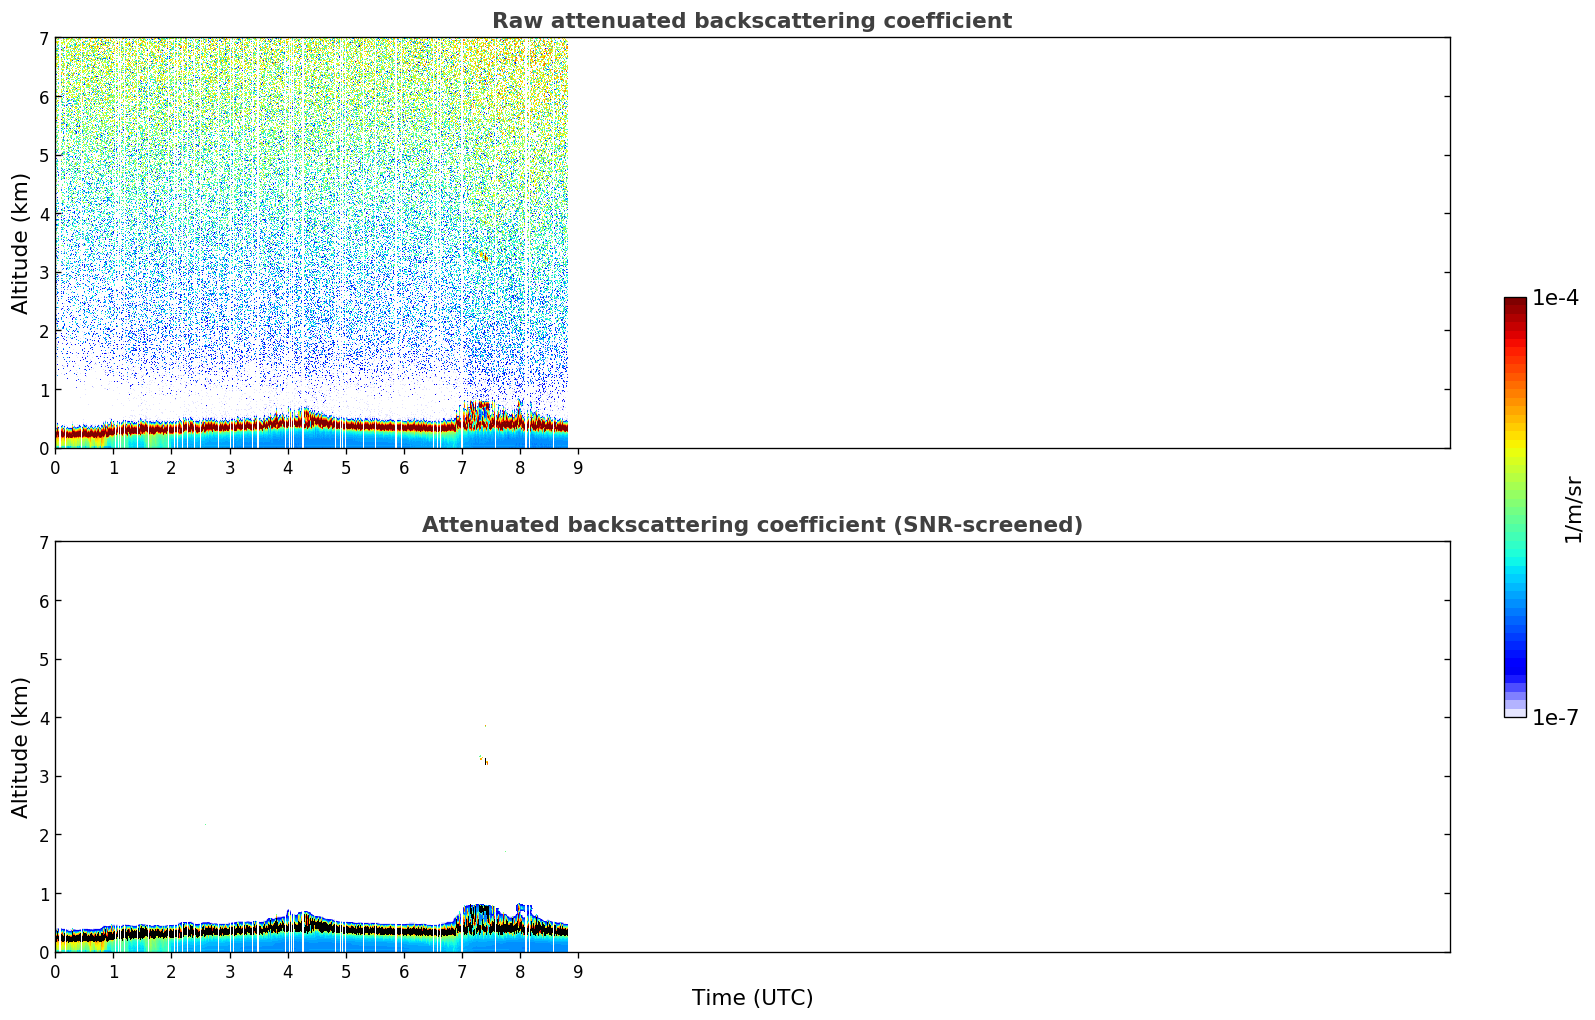Image resolution: width=1595 pixels, height=1020 pixels.
Task: Click the dark red top of colorbar
Action: click(x=1514, y=303)
